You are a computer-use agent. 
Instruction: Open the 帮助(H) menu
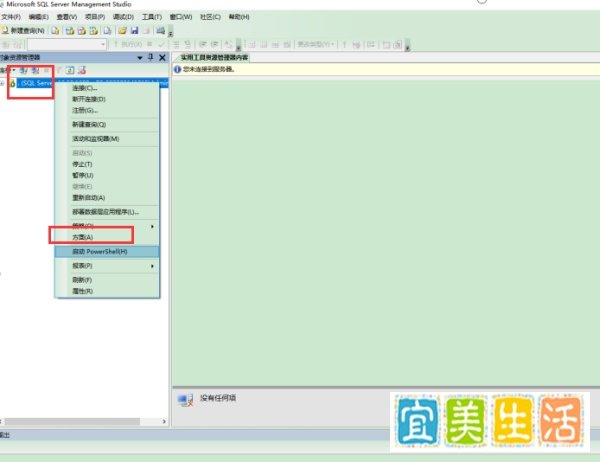(x=239, y=17)
